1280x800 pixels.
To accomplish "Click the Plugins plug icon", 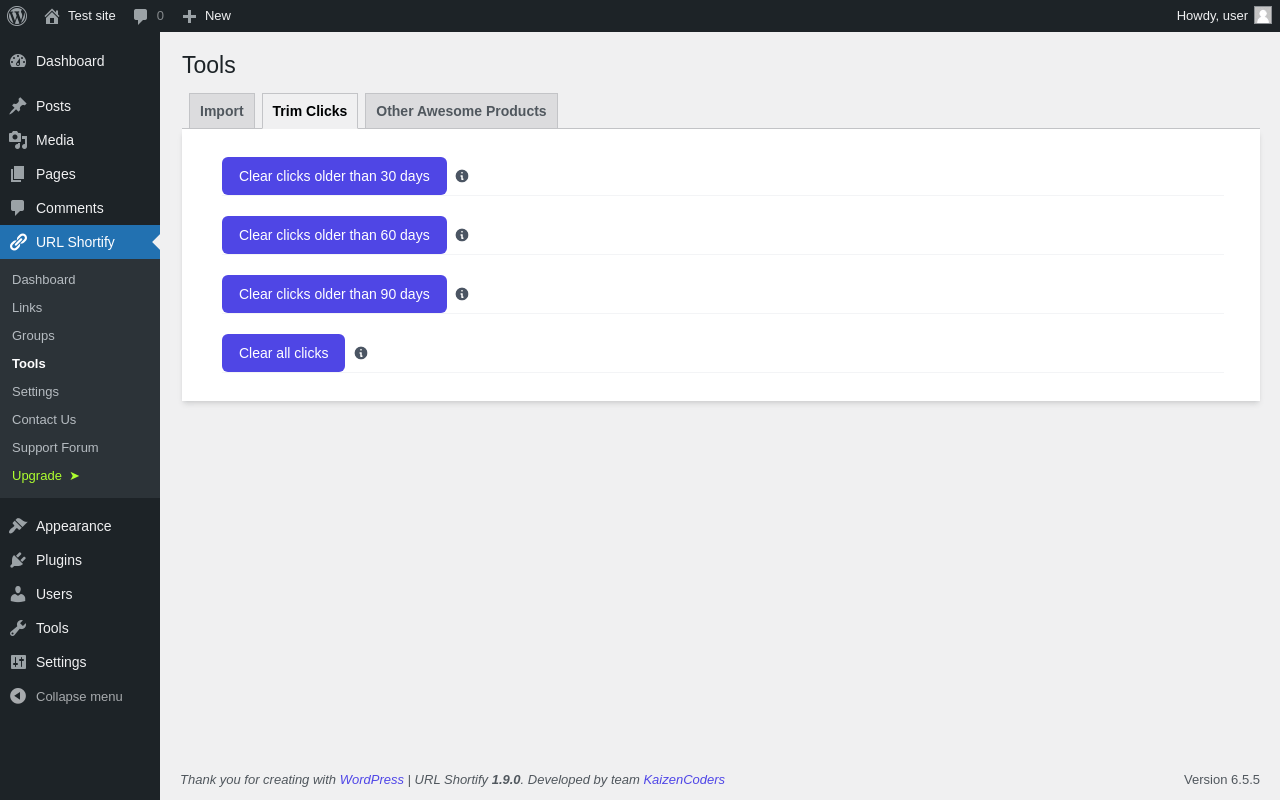I will tap(18, 560).
